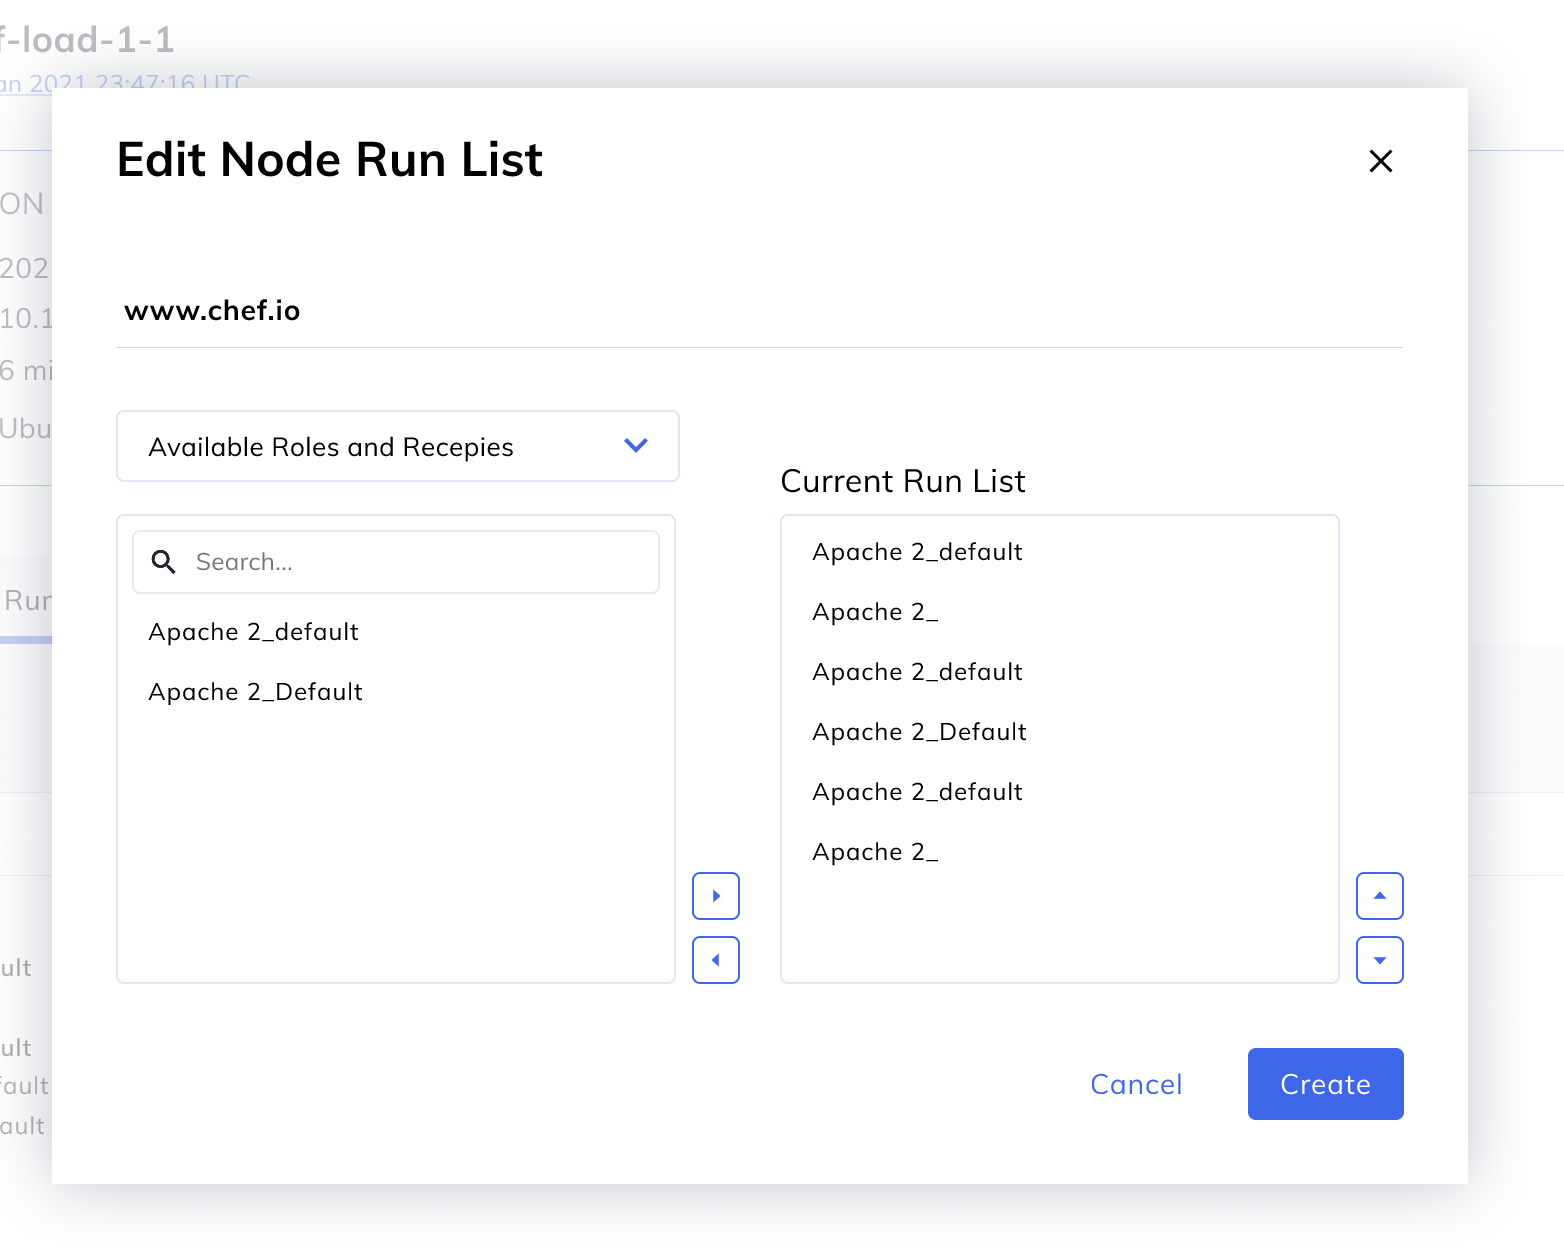The image size is (1564, 1252).
Task: Select Apache 2_default in available list
Action: click(x=254, y=631)
